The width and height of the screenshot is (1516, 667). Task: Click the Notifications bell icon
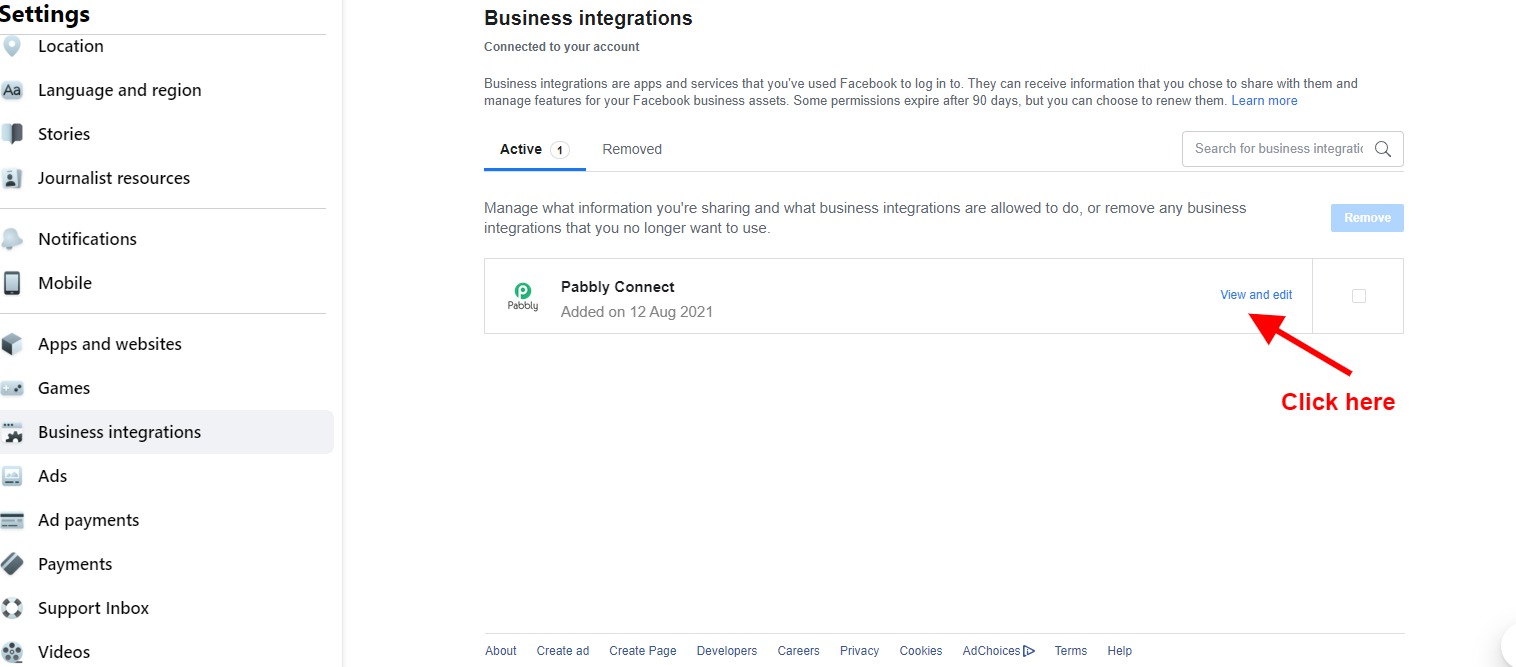click(x=12, y=239)
